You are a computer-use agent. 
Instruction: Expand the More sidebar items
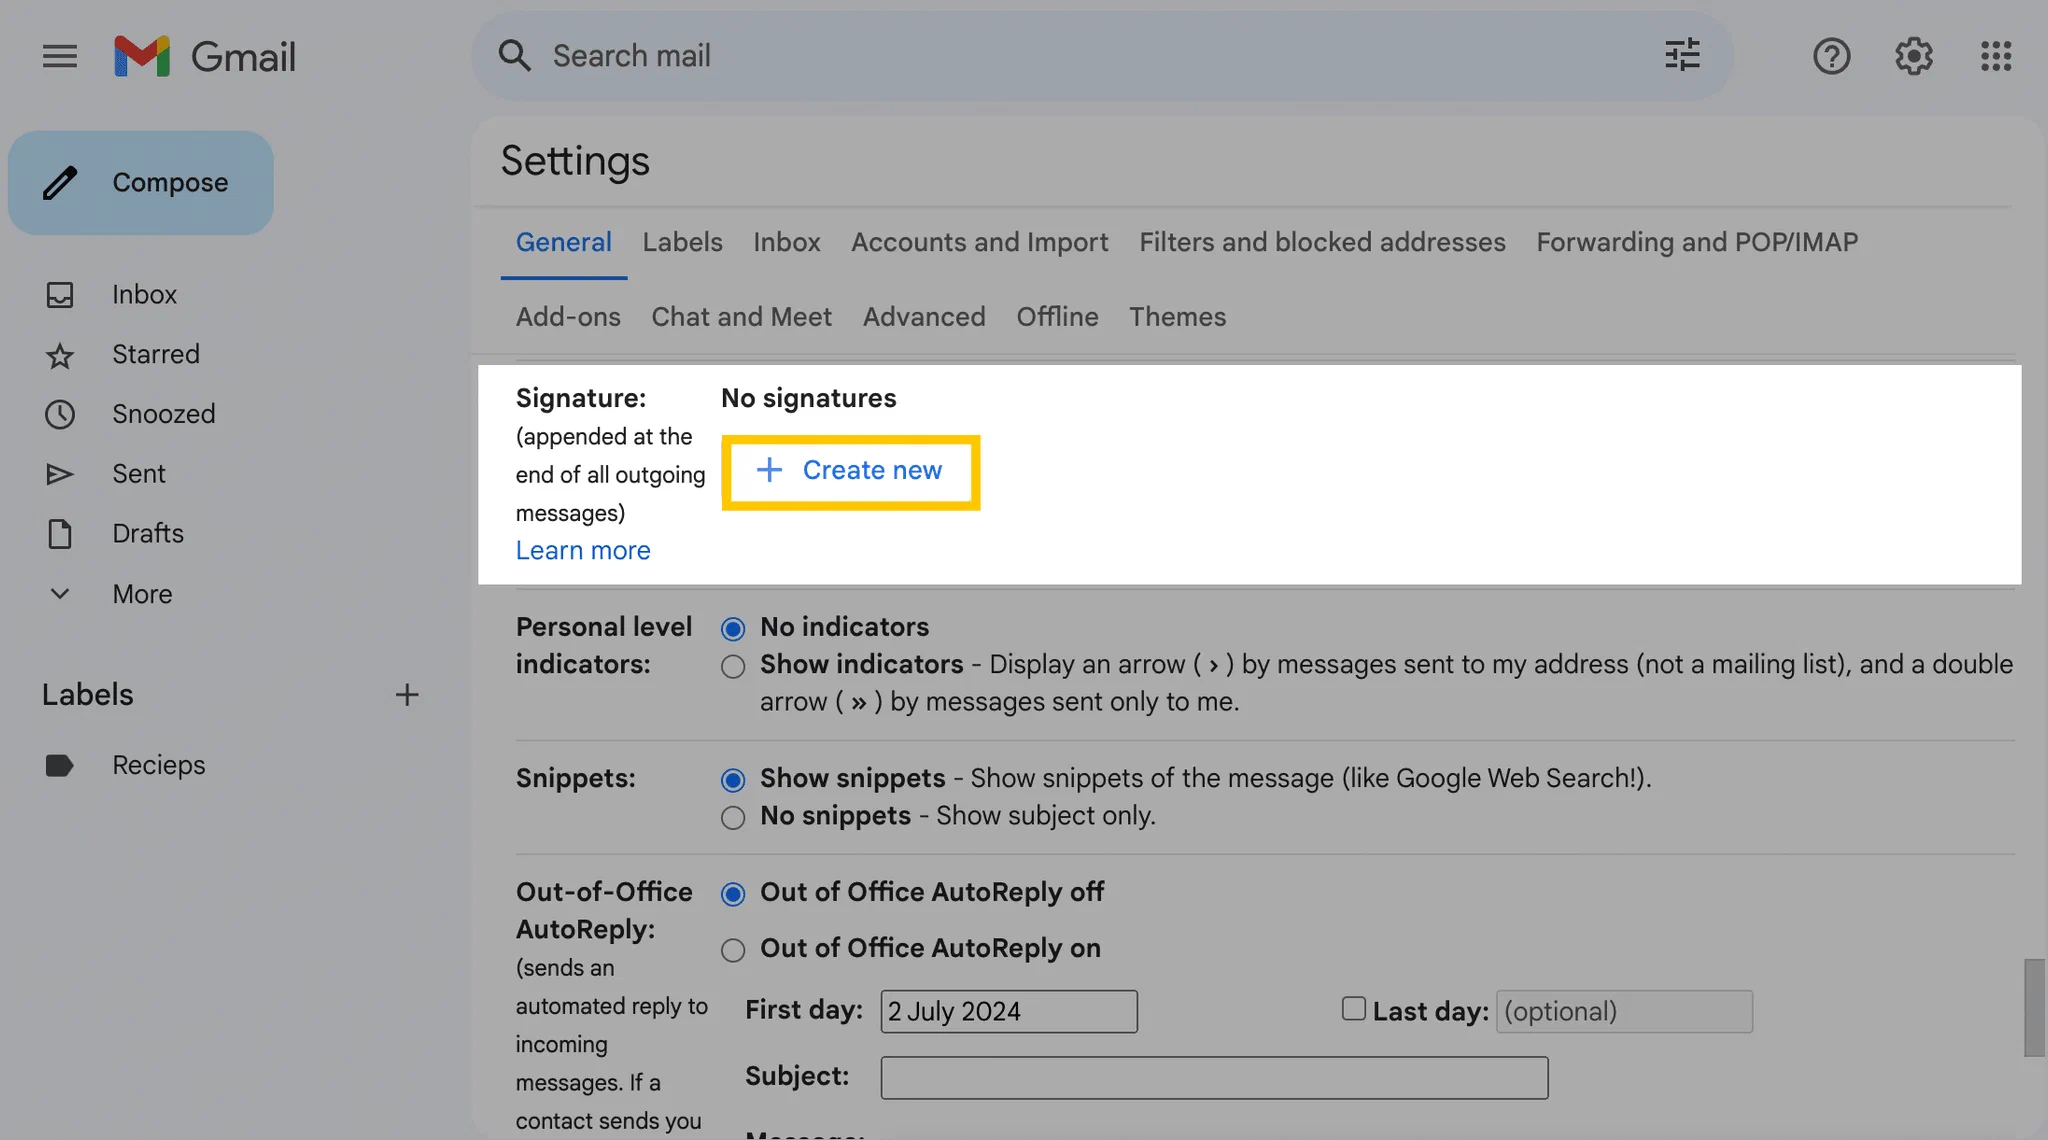coord(142,594)
